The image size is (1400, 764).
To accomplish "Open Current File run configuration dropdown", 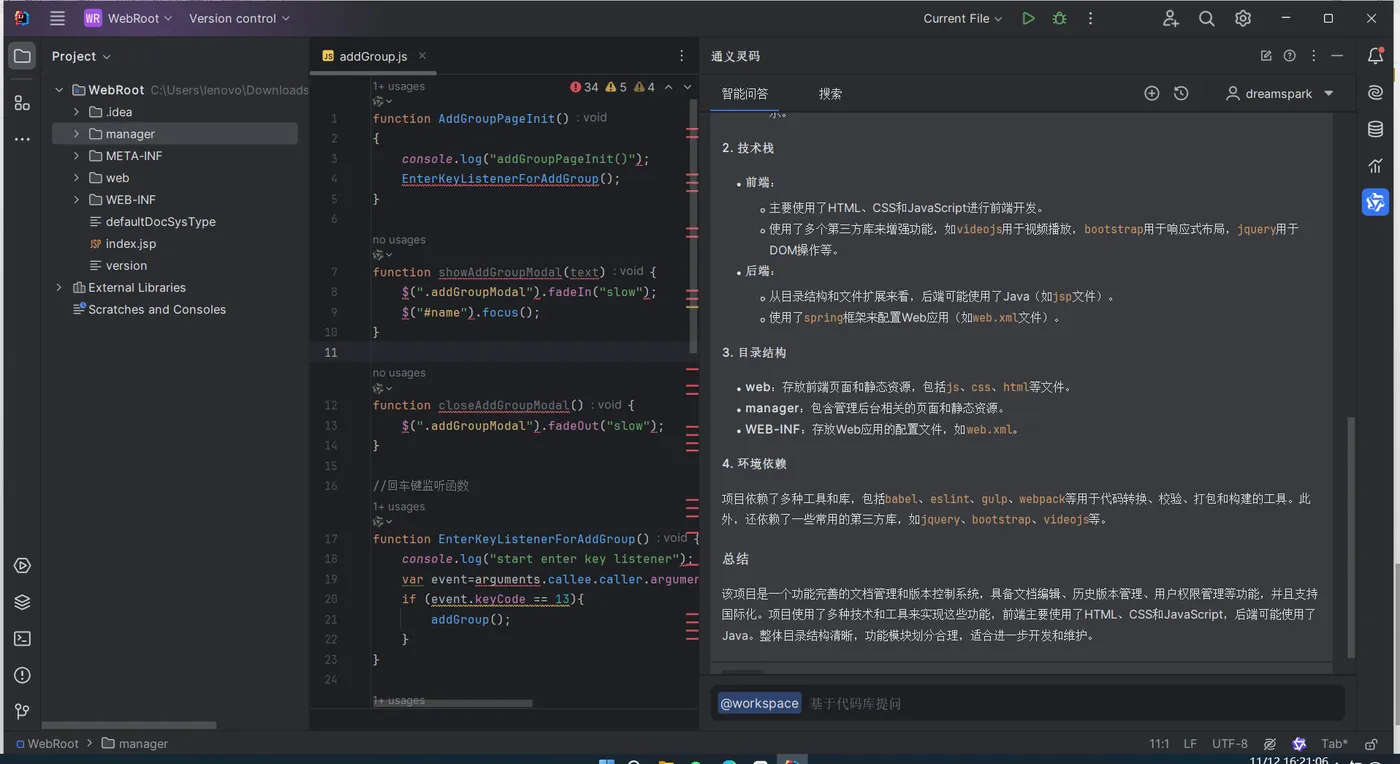I will pos(964,18).
